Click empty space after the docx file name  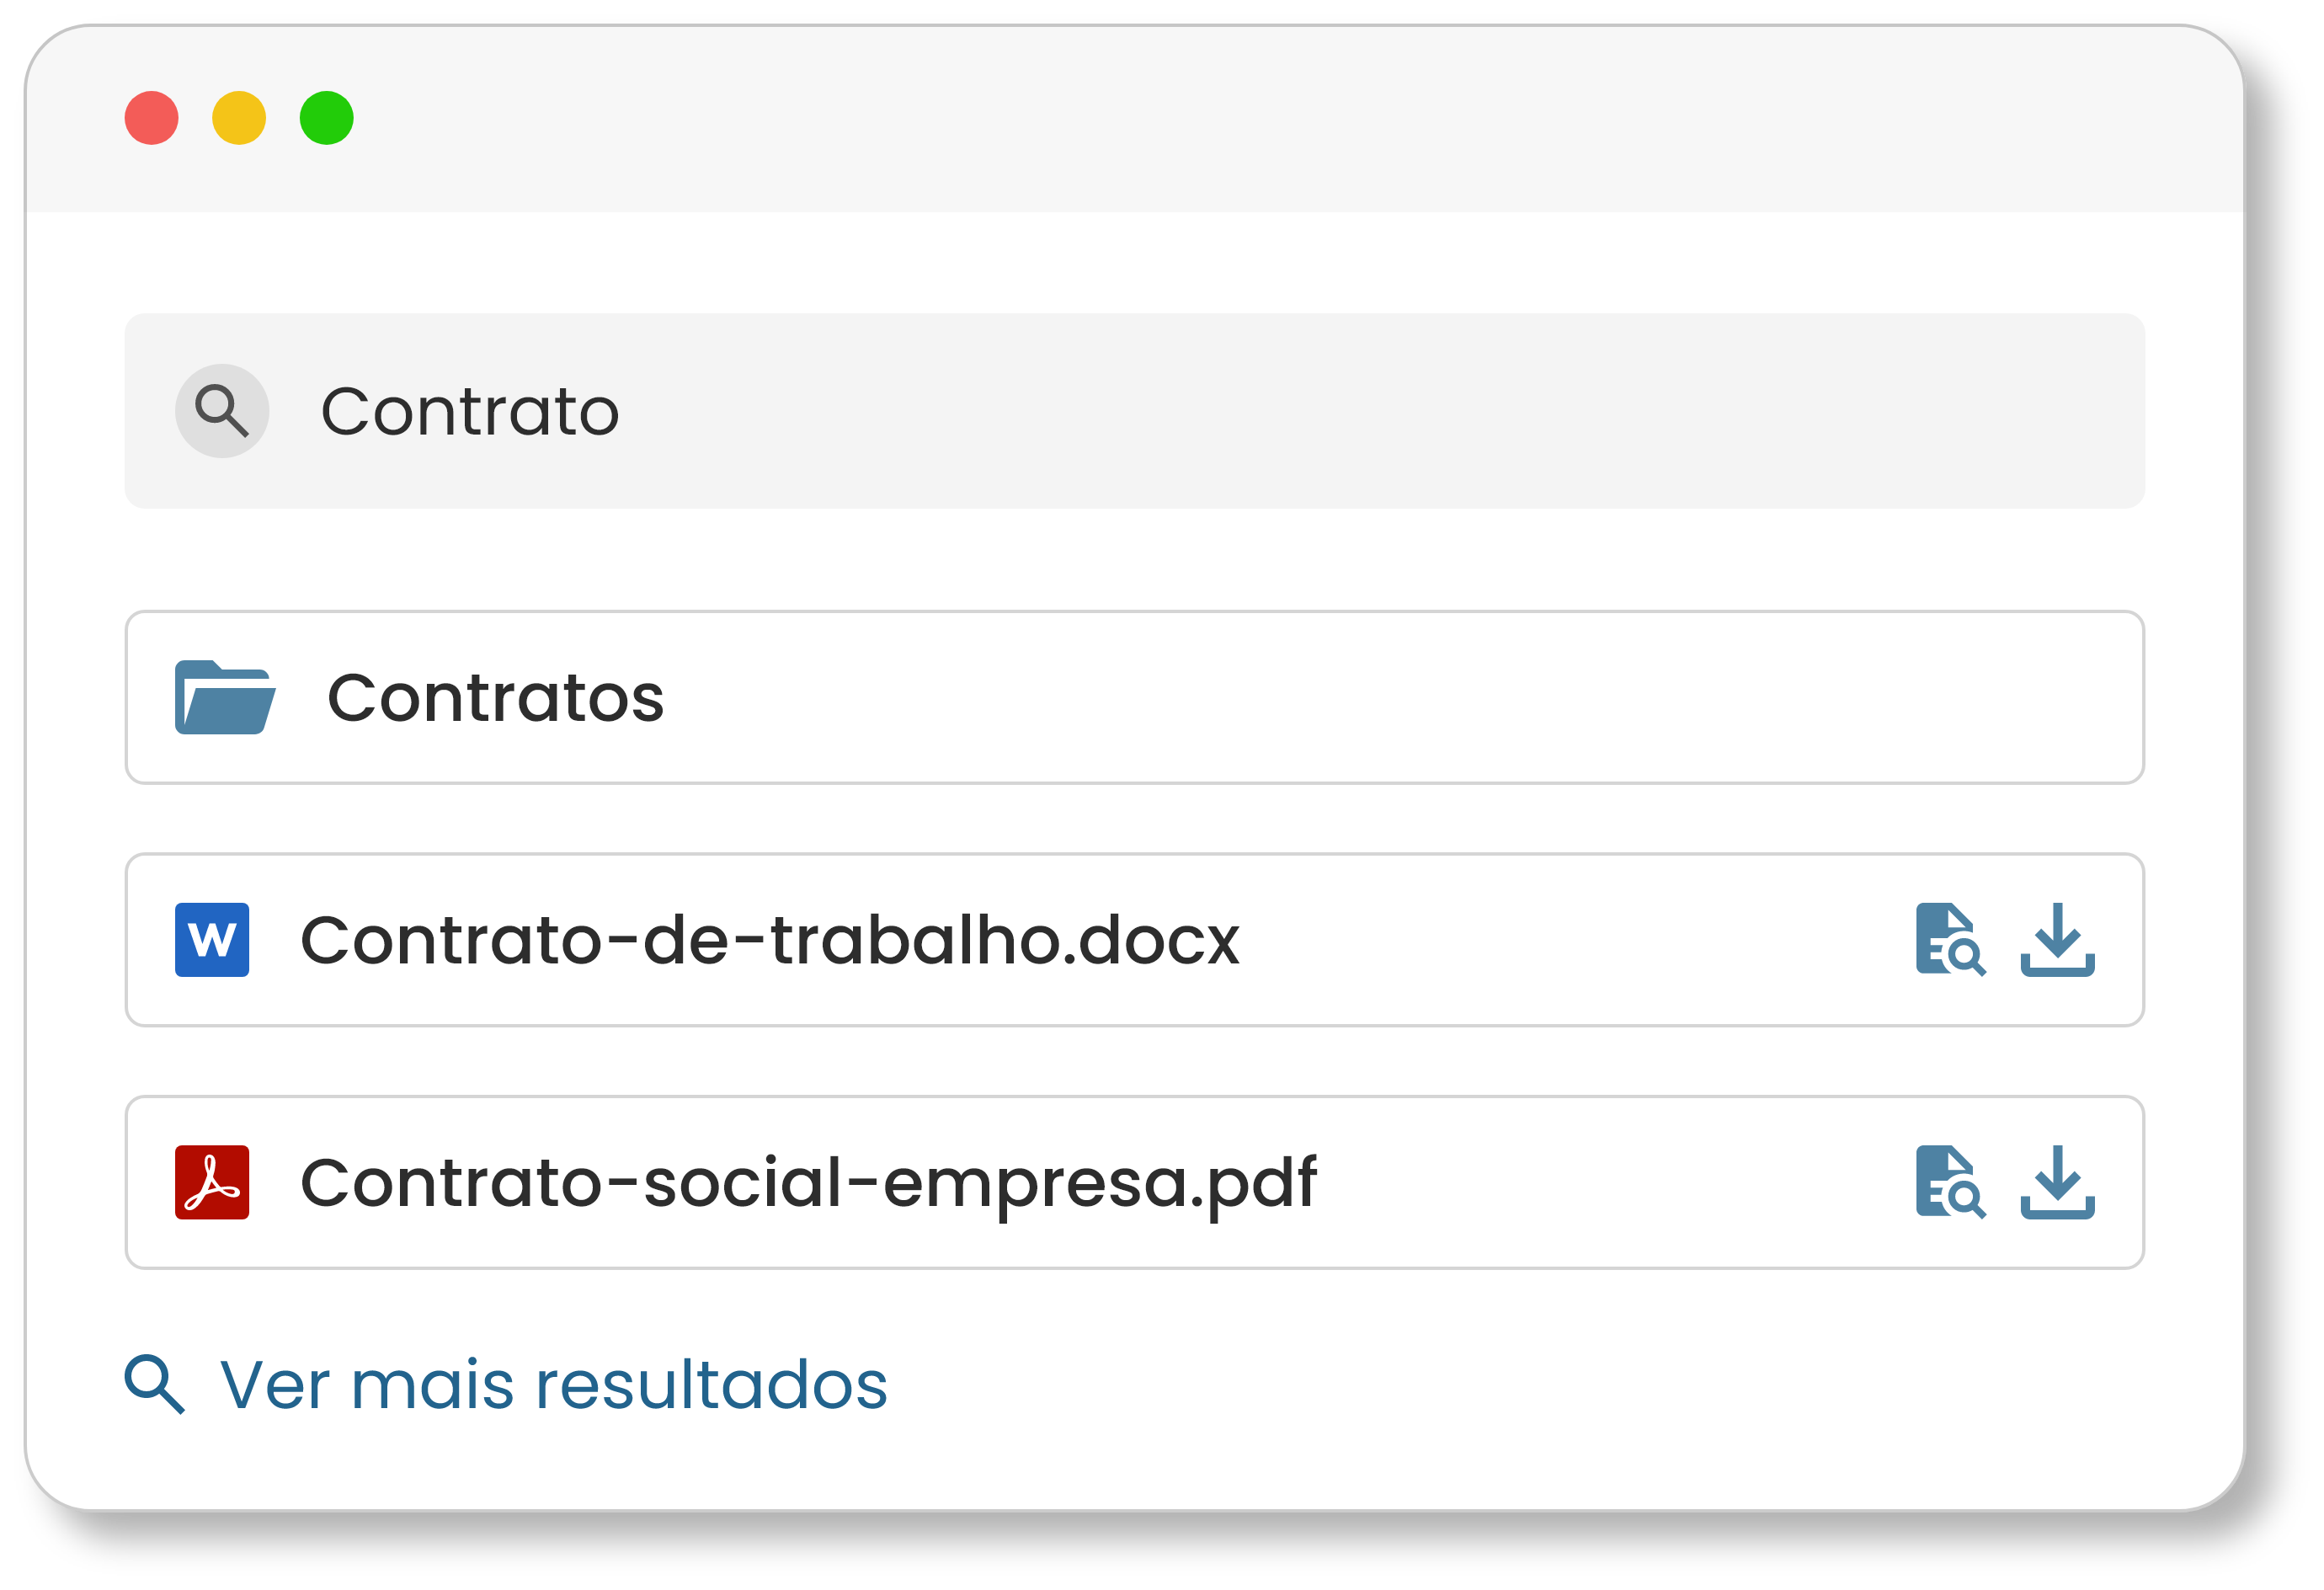1570,940
